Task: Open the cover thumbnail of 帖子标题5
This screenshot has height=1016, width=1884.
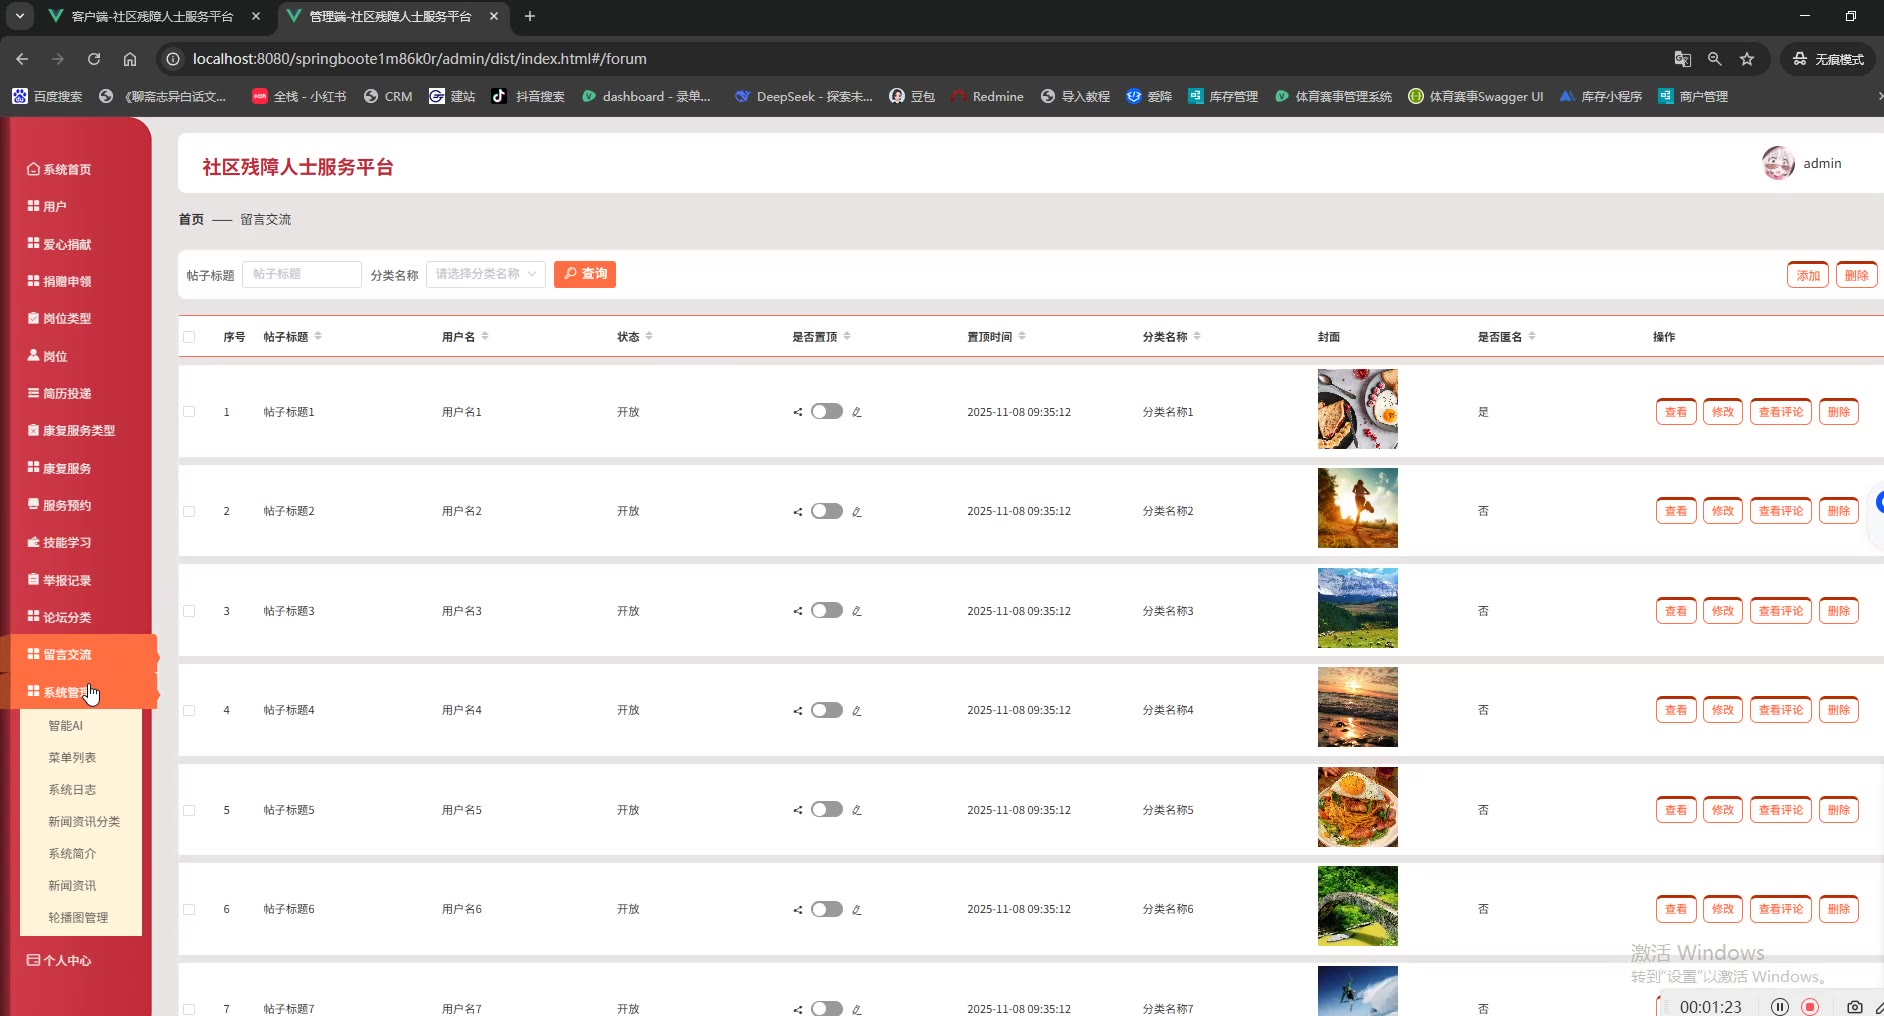Action: point(1358,807)
